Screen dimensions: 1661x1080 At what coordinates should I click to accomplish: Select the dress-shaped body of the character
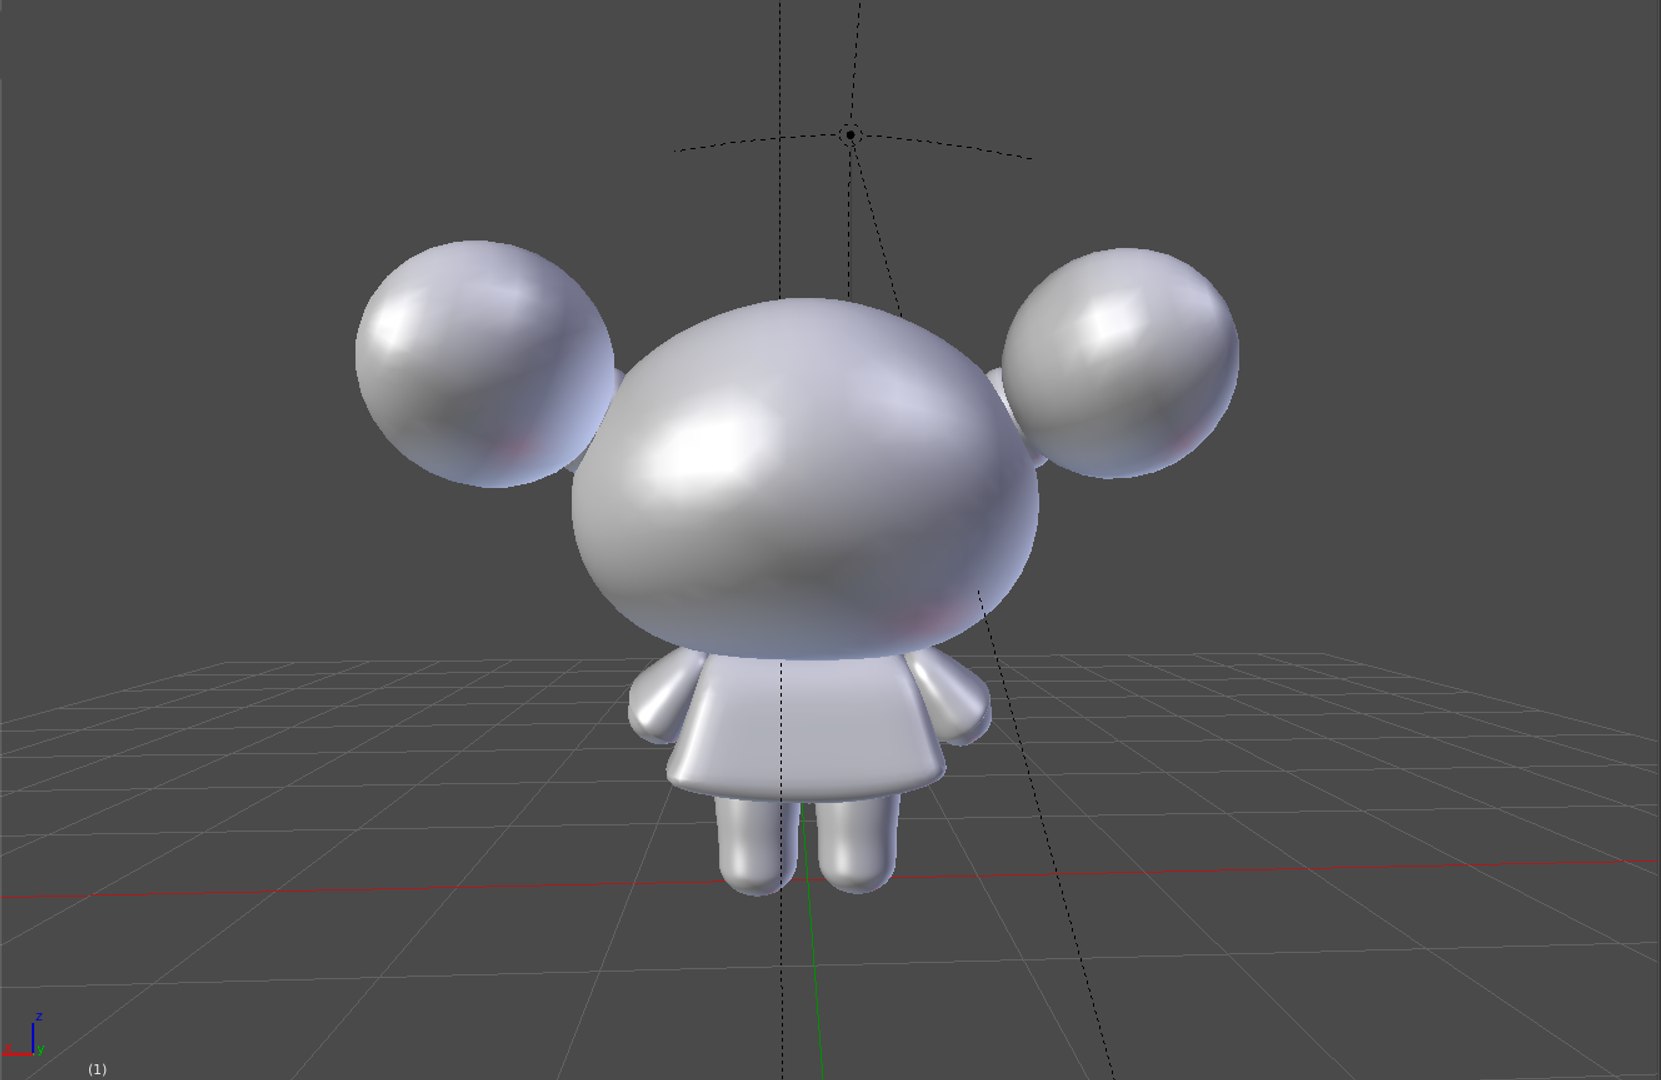click(x=805, y=728)
